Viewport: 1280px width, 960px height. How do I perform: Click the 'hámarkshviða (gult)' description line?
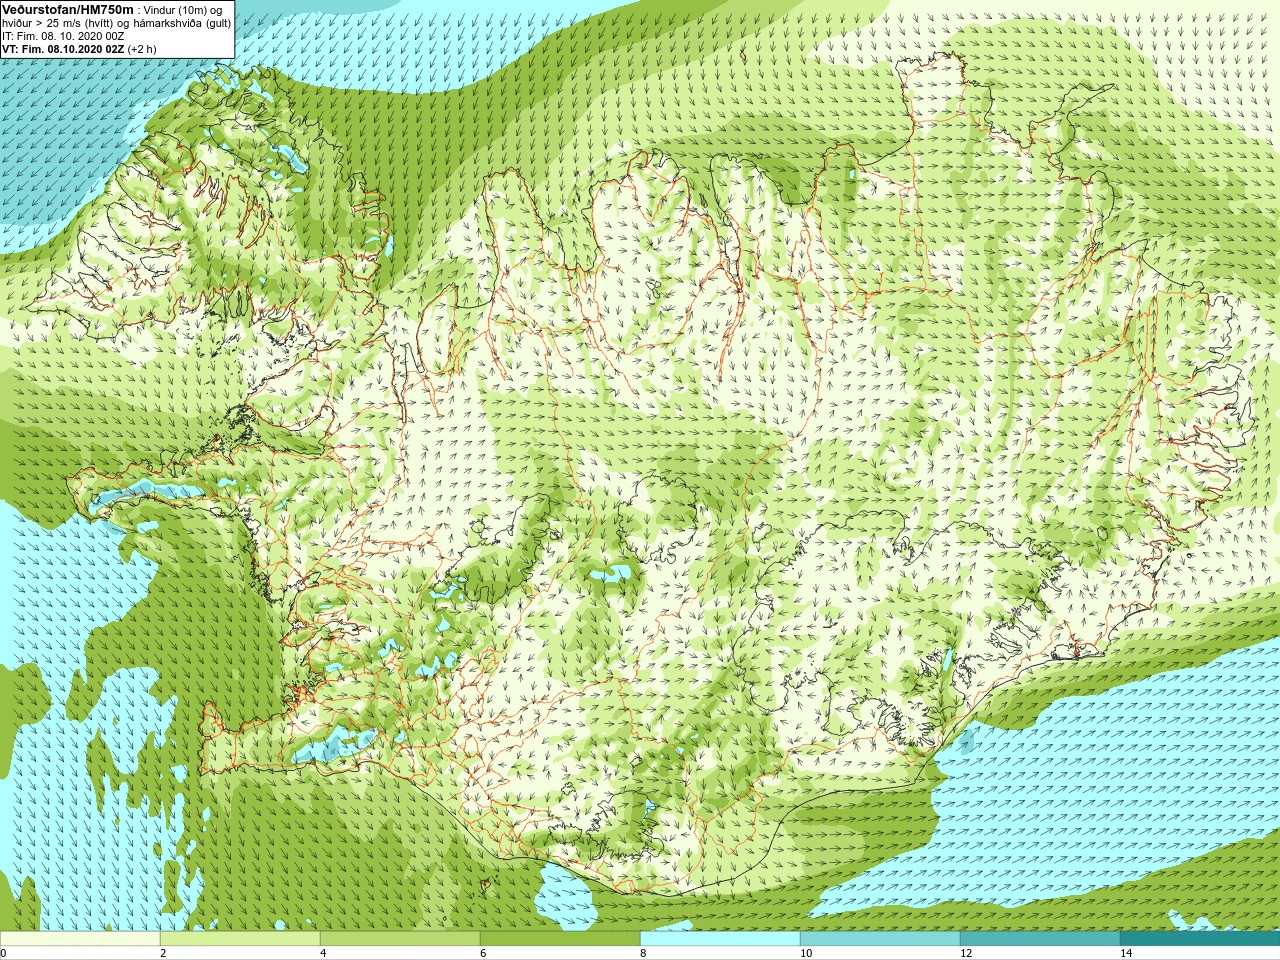tap(182, 23)
